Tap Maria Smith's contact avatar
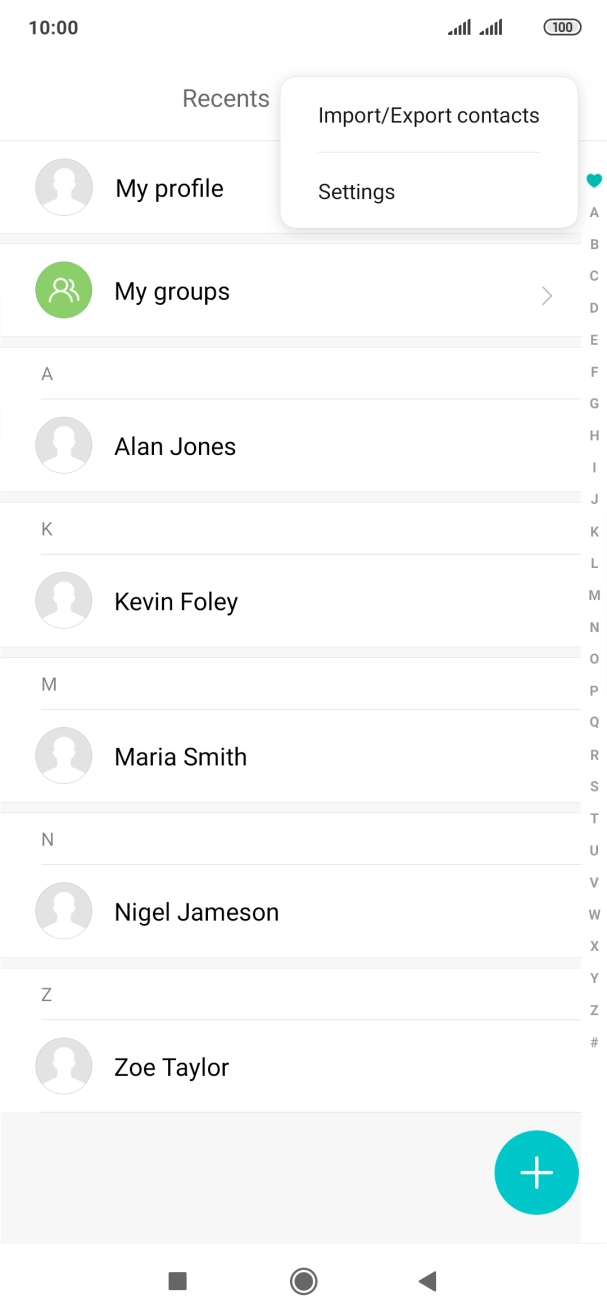607x1316 pixels. [x=63, y=755]
